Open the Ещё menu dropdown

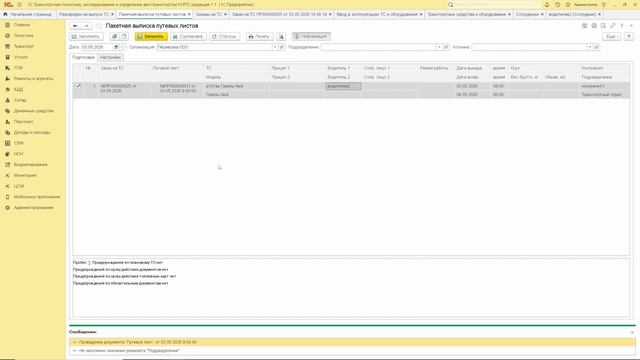tap(611, 36)
